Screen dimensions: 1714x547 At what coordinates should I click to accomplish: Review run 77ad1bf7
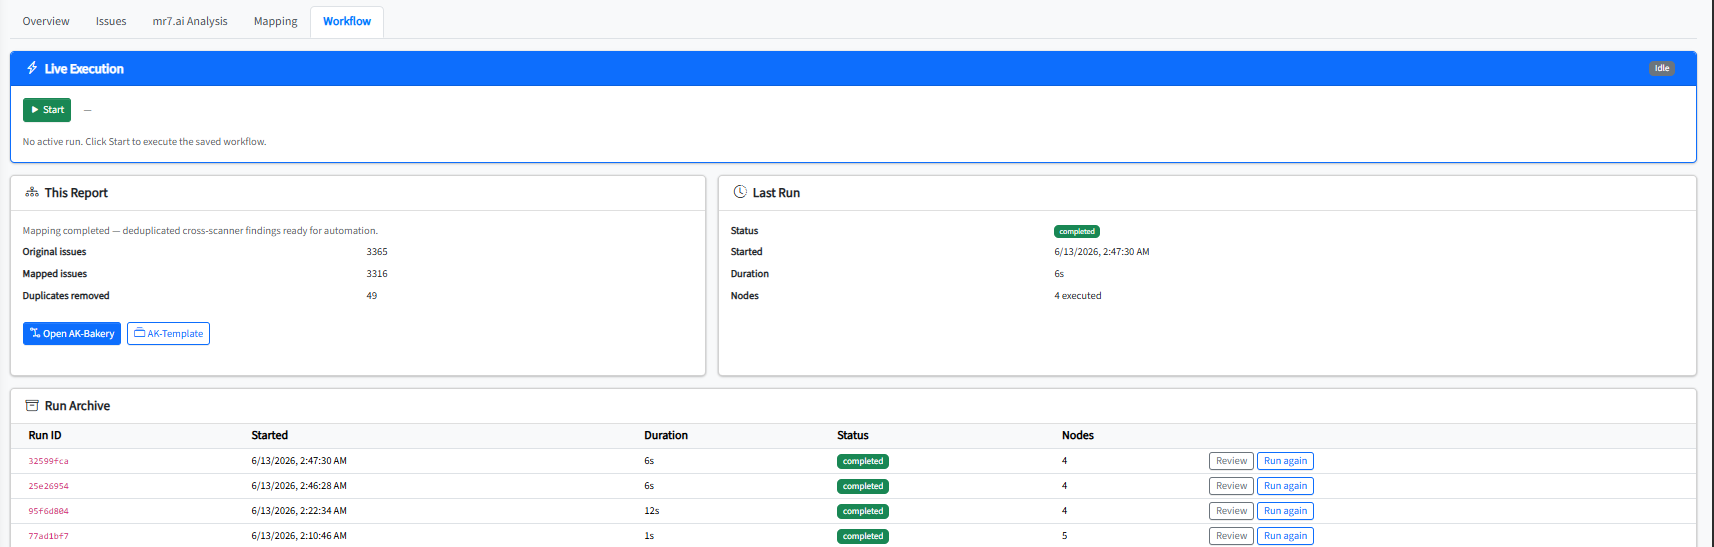(1231, 536)
